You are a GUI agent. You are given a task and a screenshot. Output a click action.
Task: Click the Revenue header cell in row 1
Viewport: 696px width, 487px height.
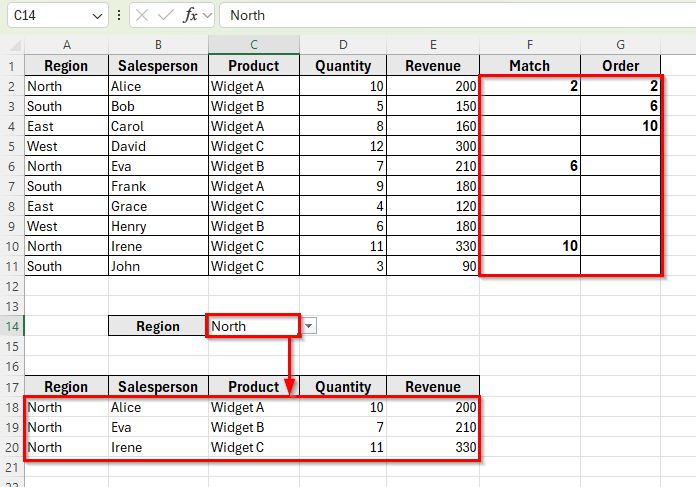[x=433, y=66]
